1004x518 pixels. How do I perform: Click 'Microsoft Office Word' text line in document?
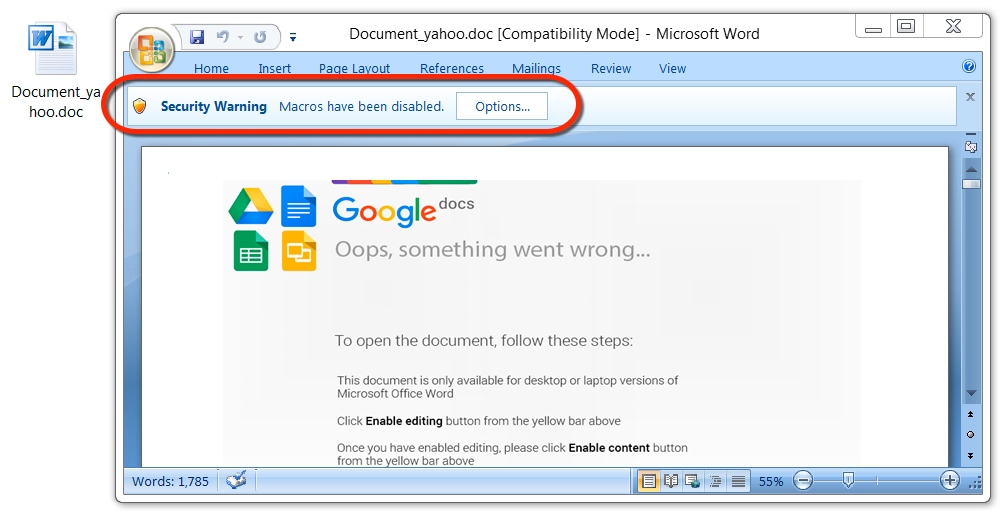click(395, 394)
